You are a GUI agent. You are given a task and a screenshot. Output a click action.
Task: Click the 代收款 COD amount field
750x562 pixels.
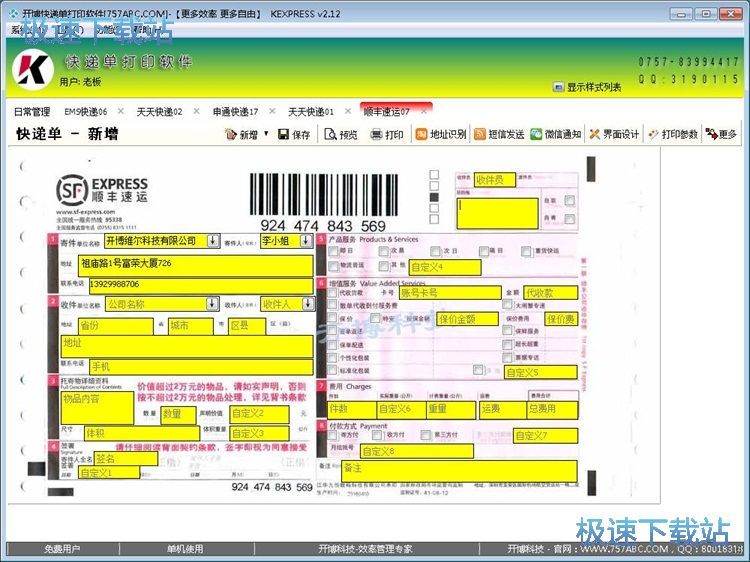point(551,293)
